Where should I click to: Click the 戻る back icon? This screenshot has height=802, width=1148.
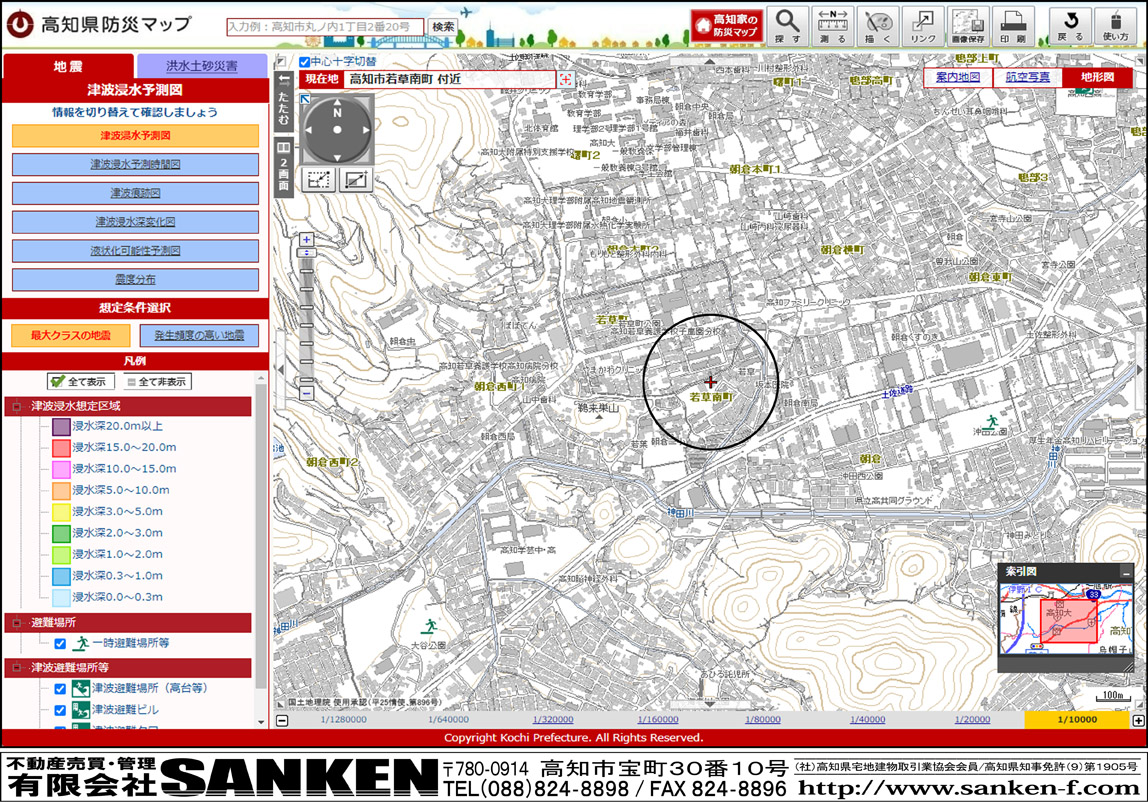pyautogui.click(x=1070, y=26)
